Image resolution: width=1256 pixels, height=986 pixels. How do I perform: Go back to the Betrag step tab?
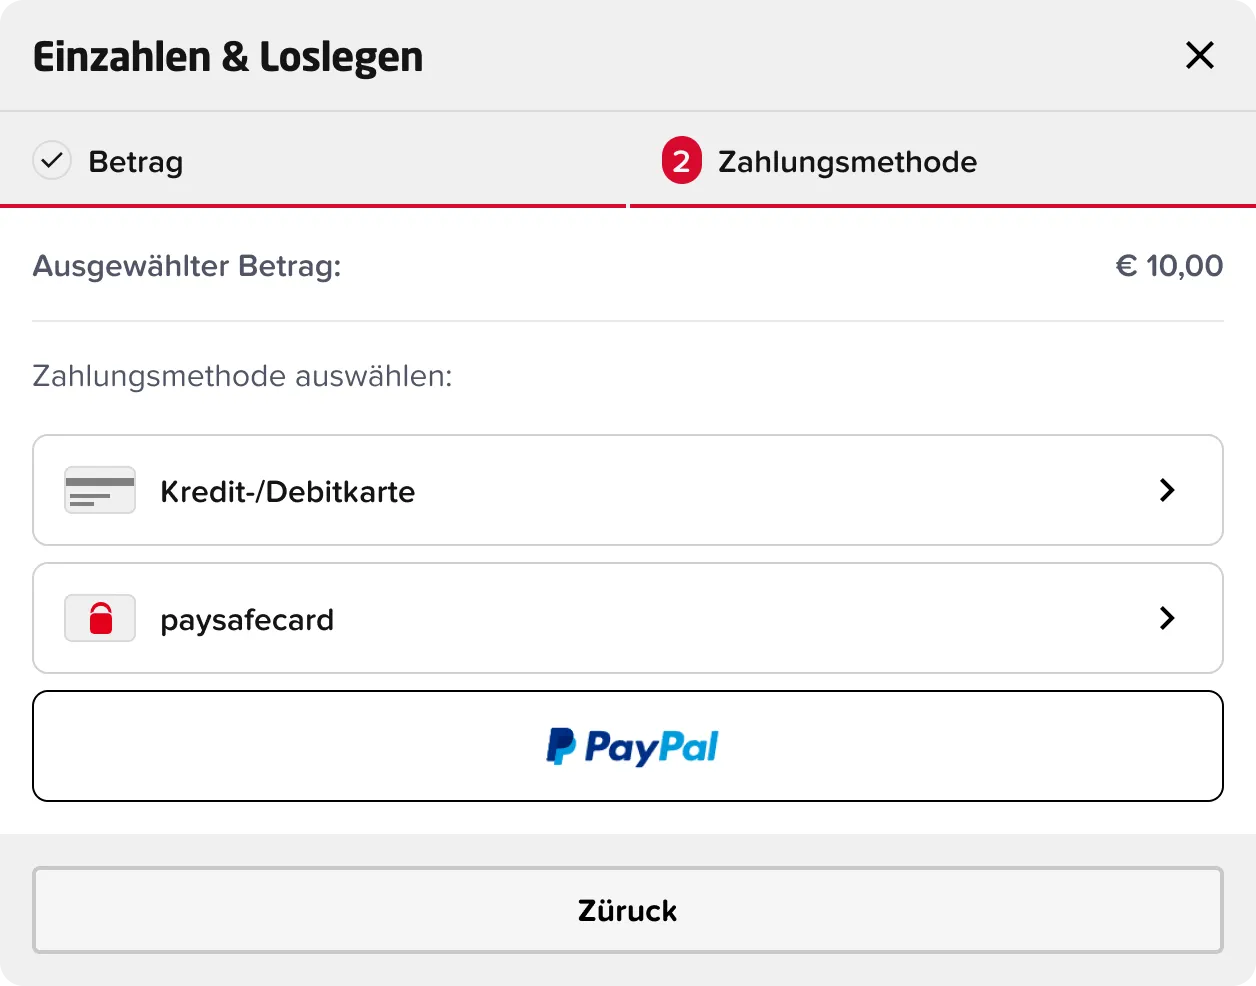click(x=136, y=162)
